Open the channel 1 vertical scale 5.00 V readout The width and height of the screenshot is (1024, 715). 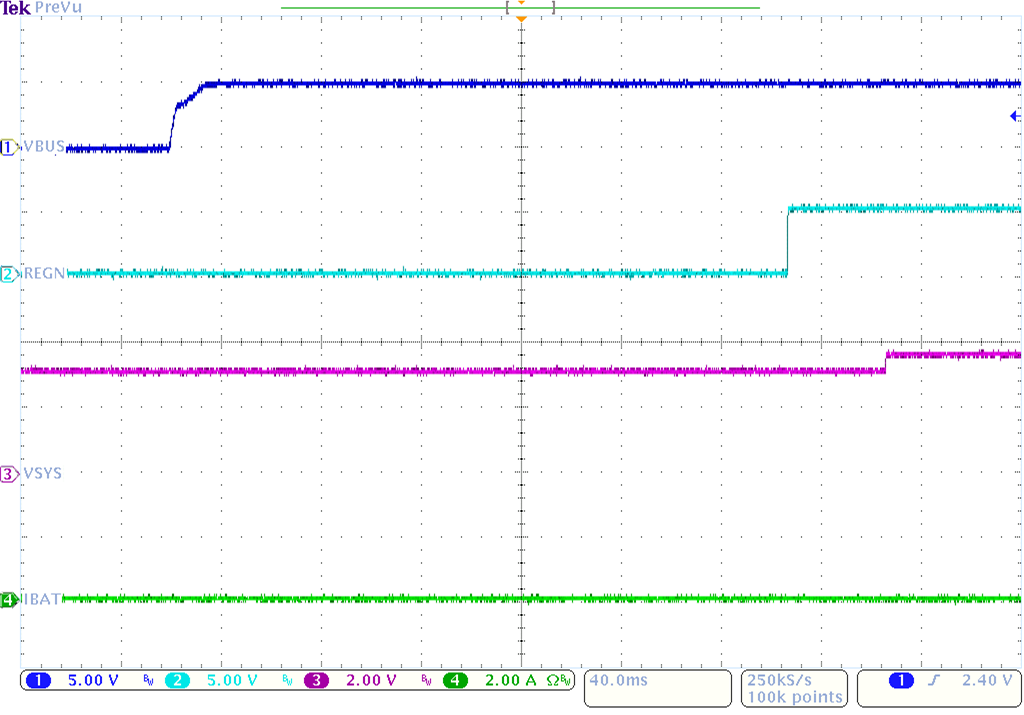92,680
